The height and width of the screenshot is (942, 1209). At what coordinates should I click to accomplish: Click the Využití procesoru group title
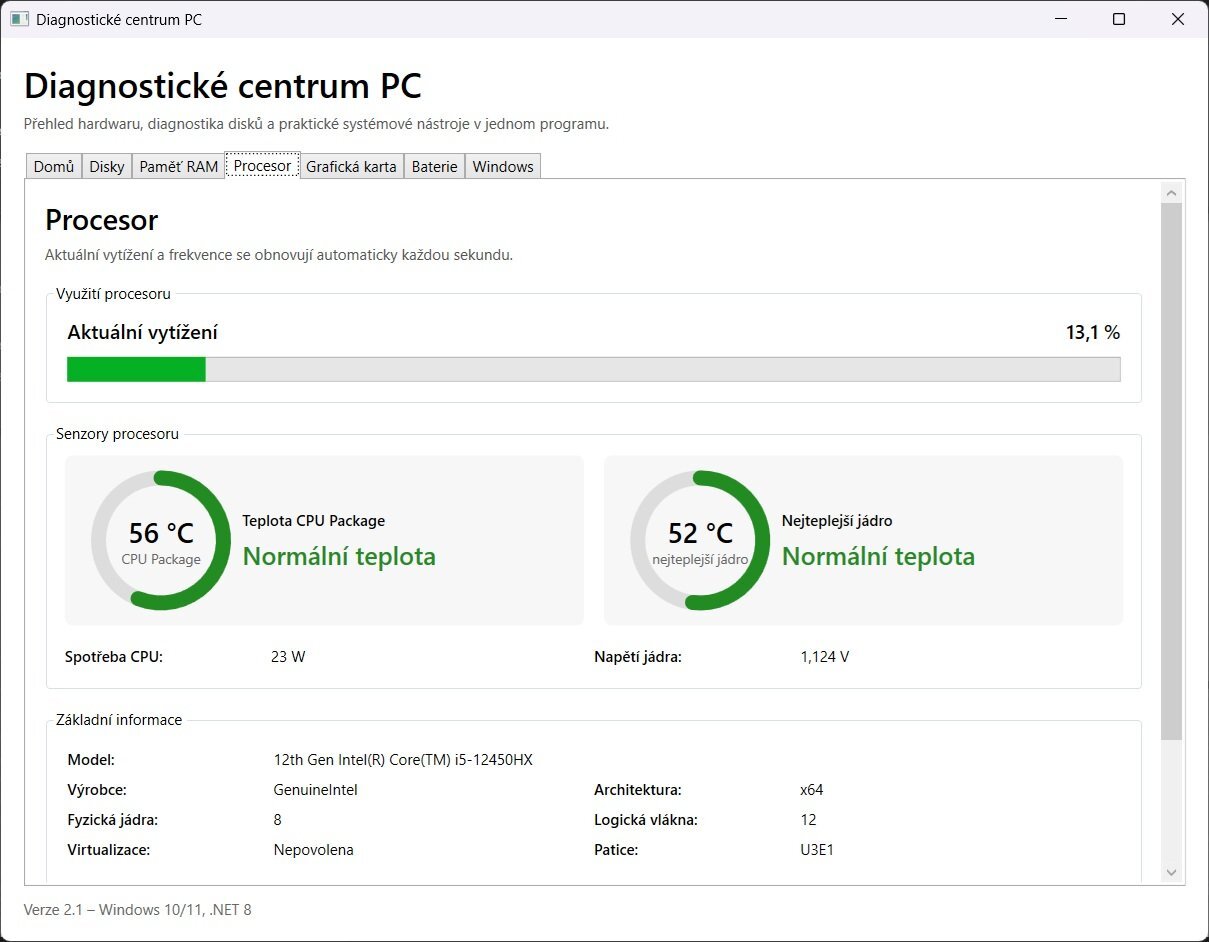tap(113, 294)
